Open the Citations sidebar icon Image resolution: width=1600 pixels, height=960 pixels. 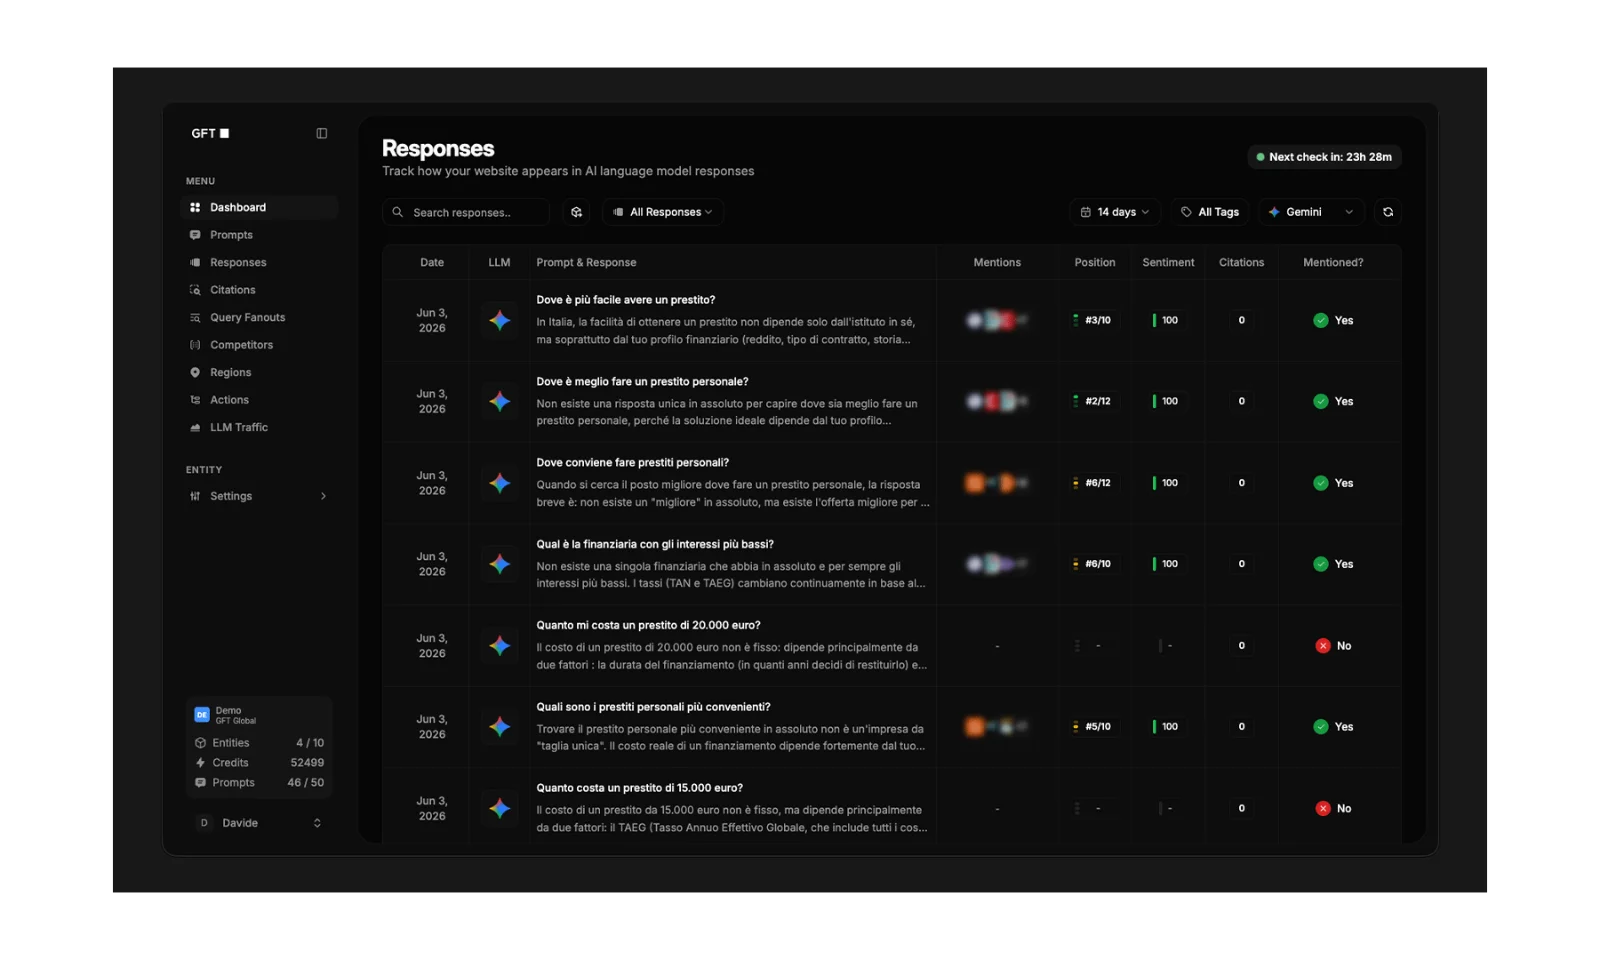click(x=195, y=290)
